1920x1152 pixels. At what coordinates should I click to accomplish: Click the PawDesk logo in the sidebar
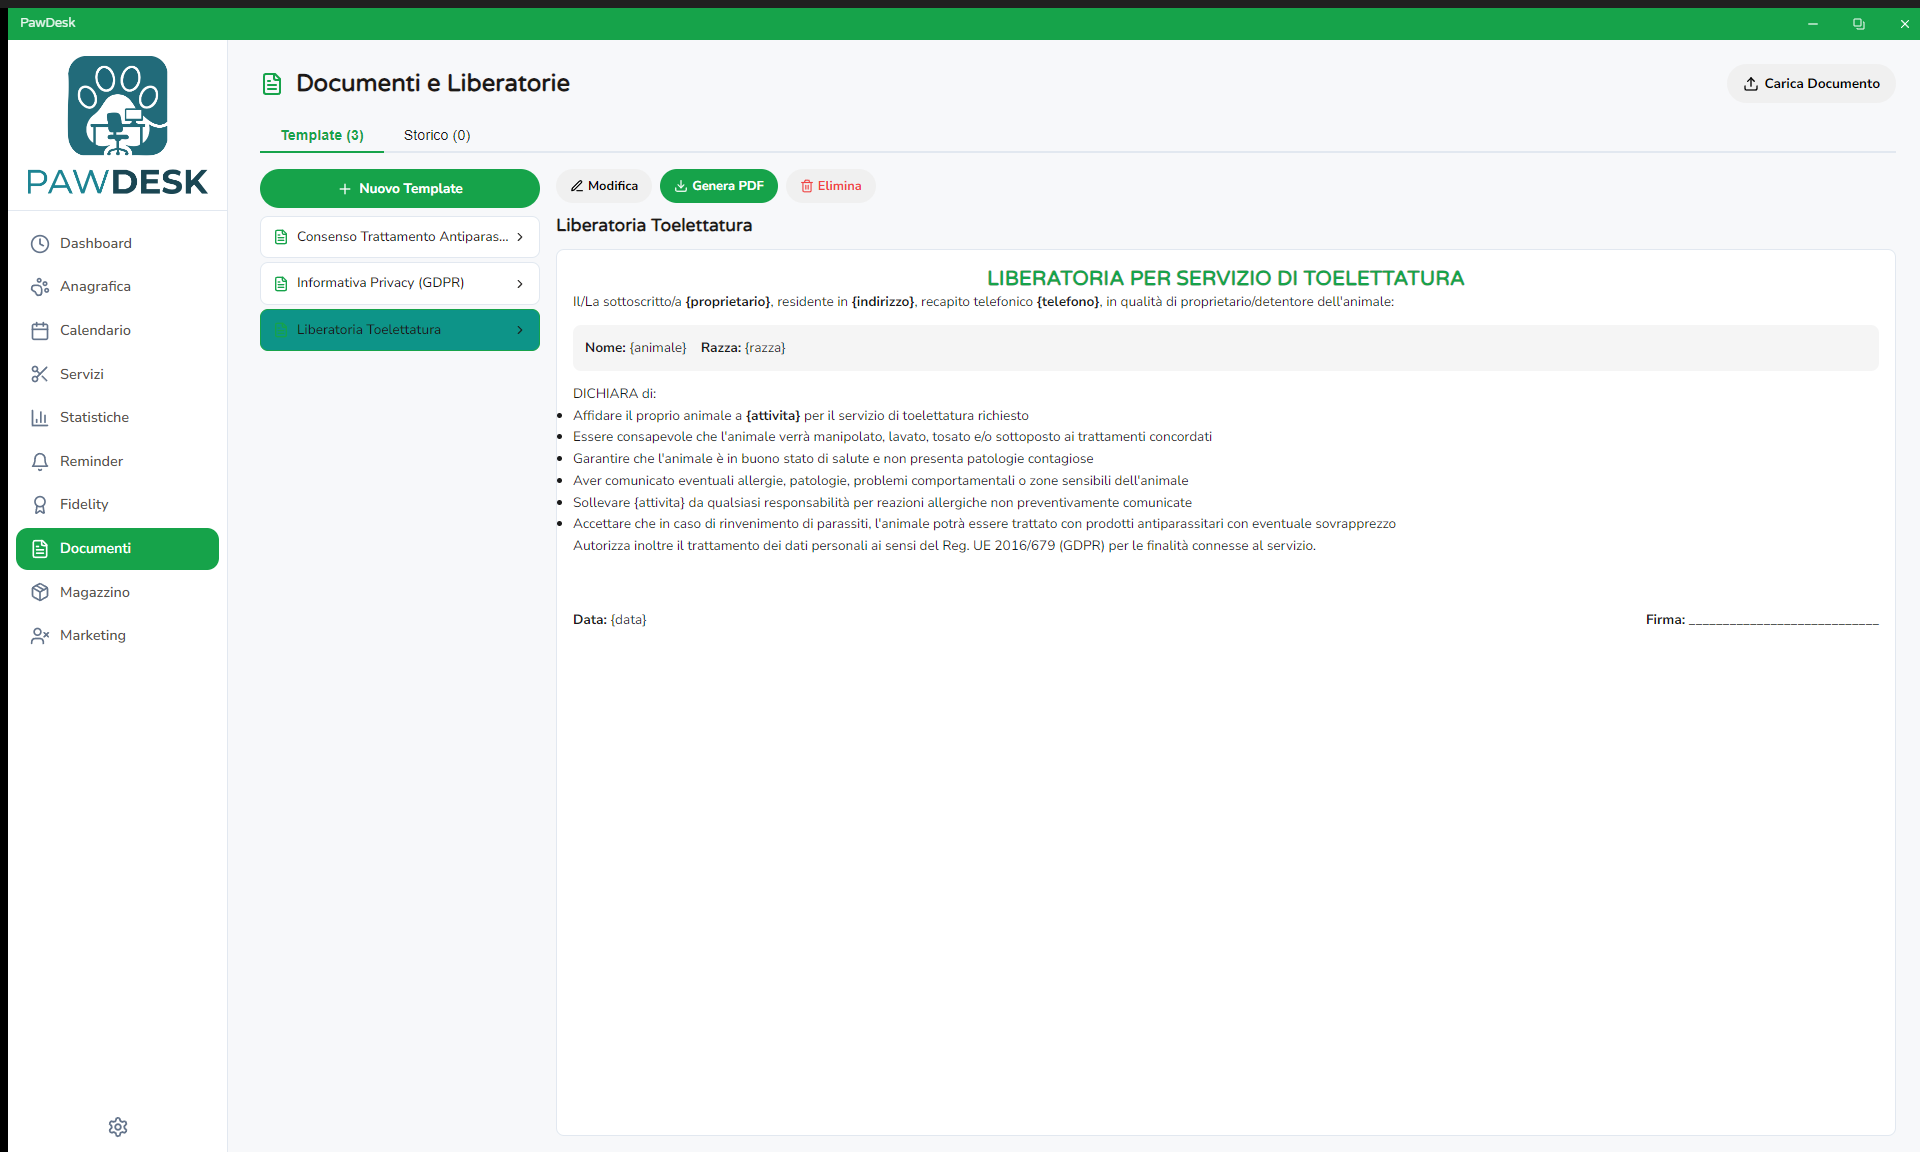(117, 126)
